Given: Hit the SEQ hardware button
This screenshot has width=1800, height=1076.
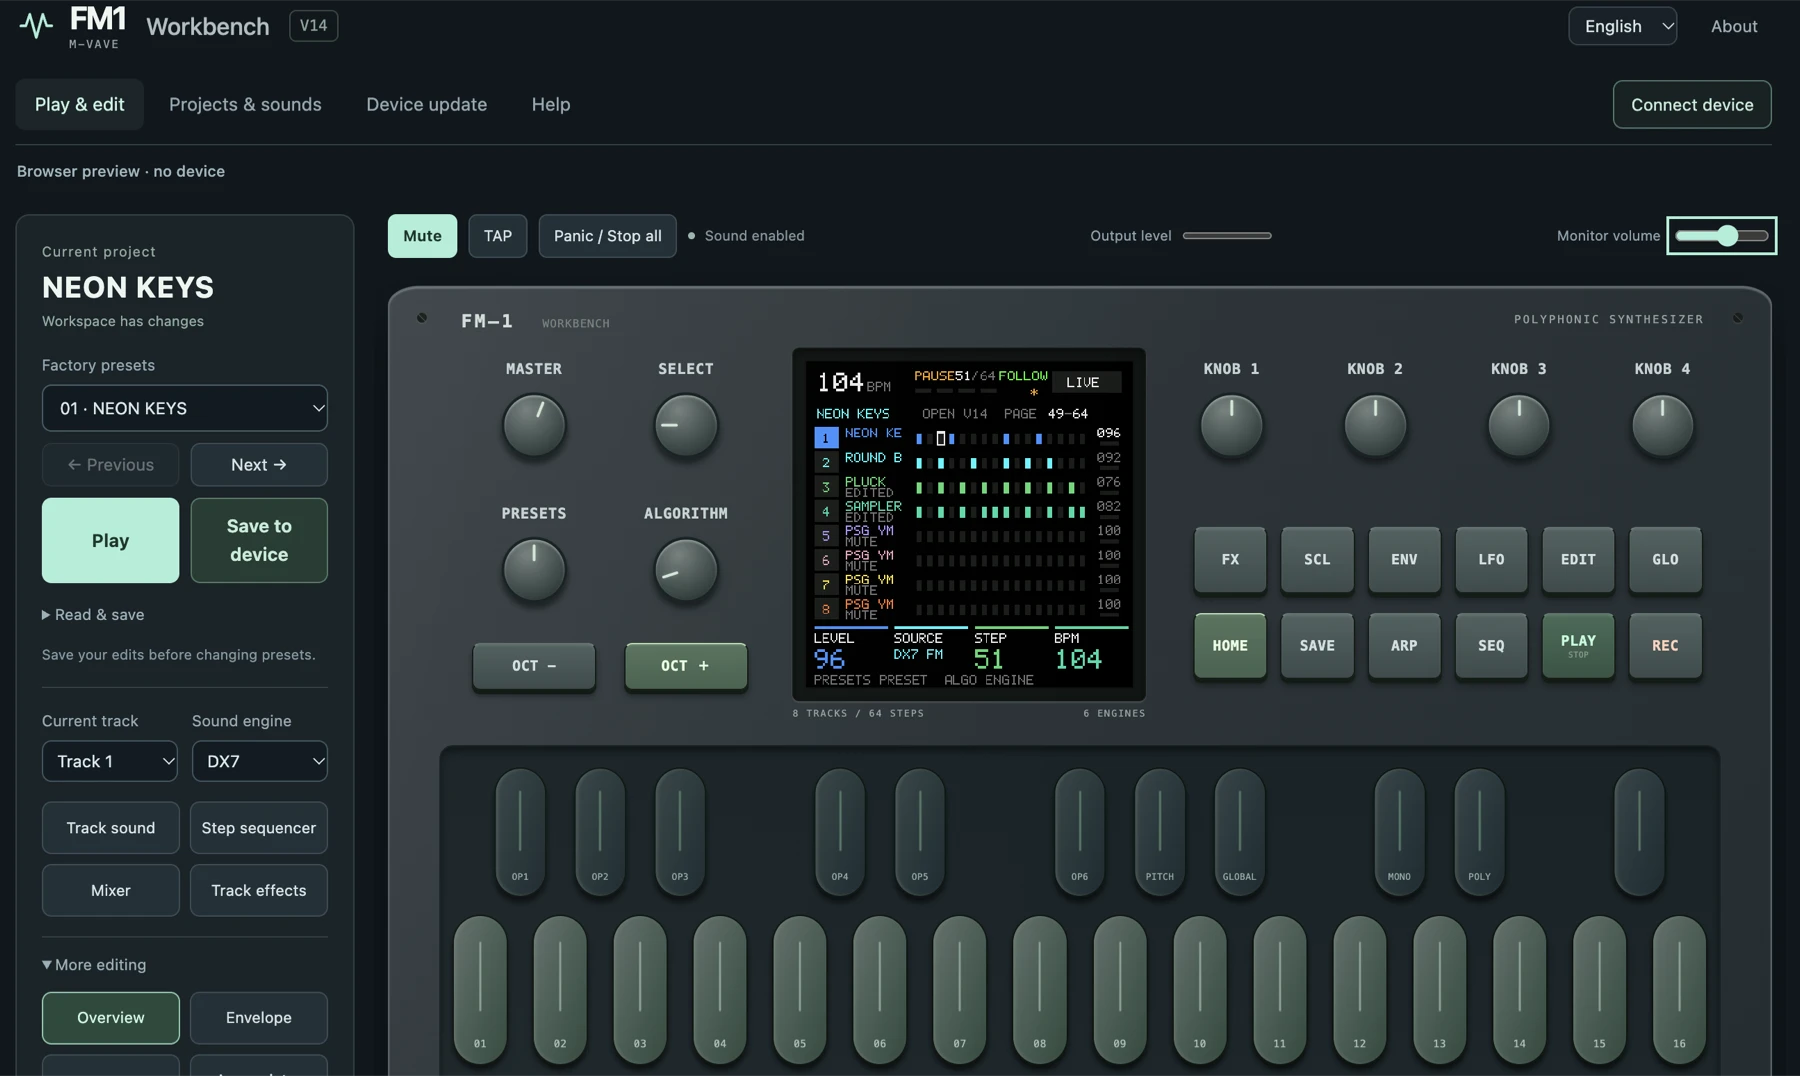Looking at the screenshot, I should pos(1491,646).
